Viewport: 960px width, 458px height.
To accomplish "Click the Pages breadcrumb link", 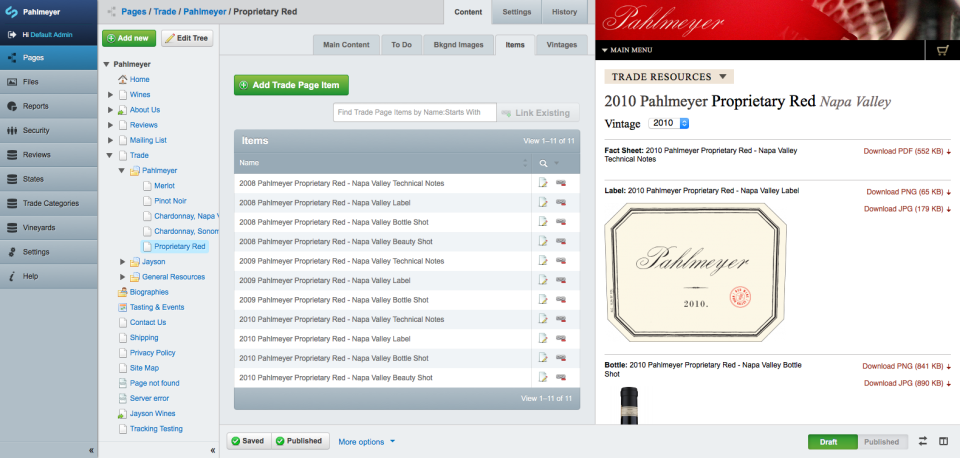I will click(133, 12).
